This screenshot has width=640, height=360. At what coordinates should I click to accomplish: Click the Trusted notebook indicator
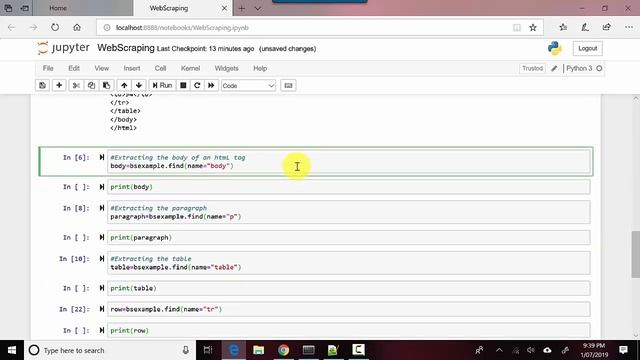tap(532, 68)
